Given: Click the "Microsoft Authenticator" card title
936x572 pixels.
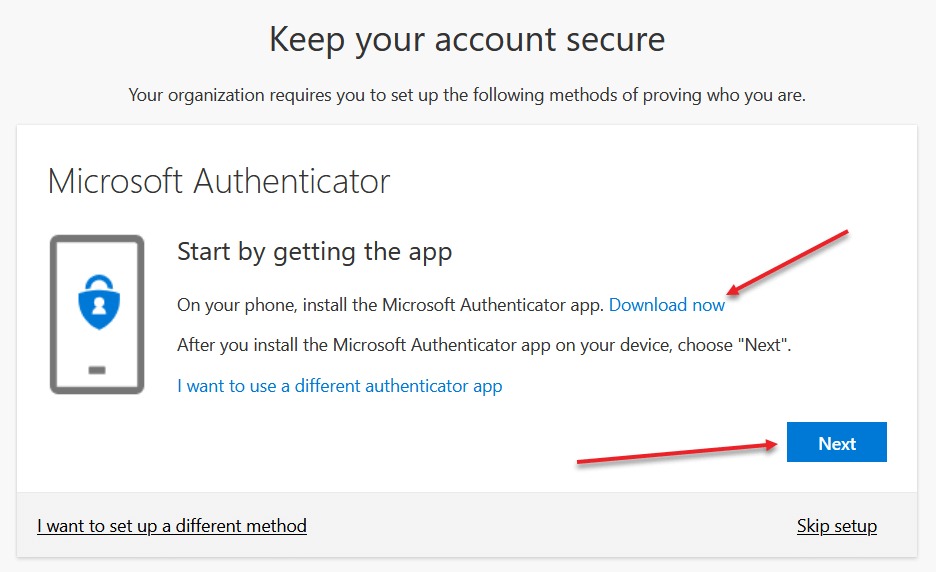Looking at the screenshot, I should [218, 182].
